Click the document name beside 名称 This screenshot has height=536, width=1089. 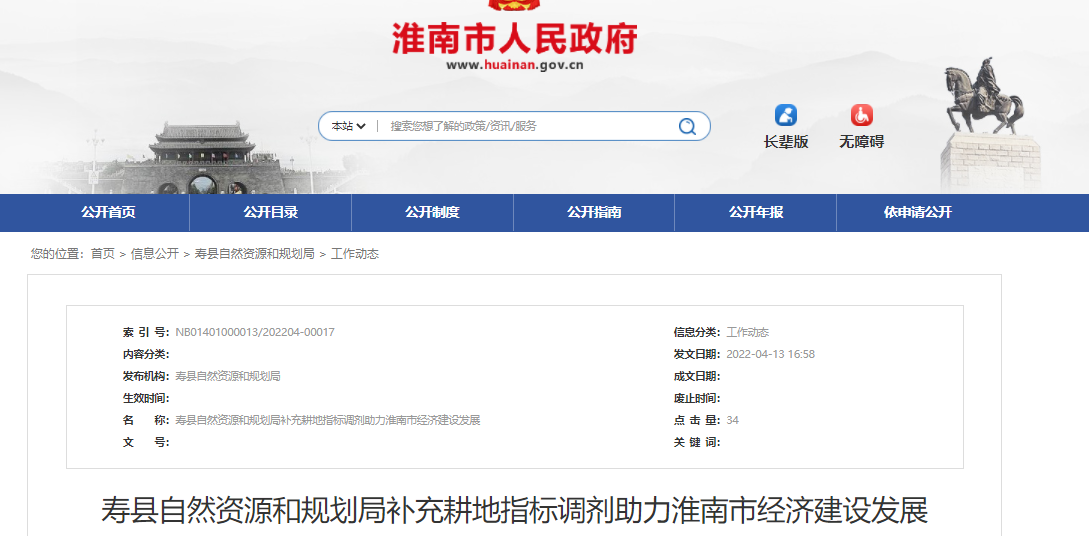328,421
